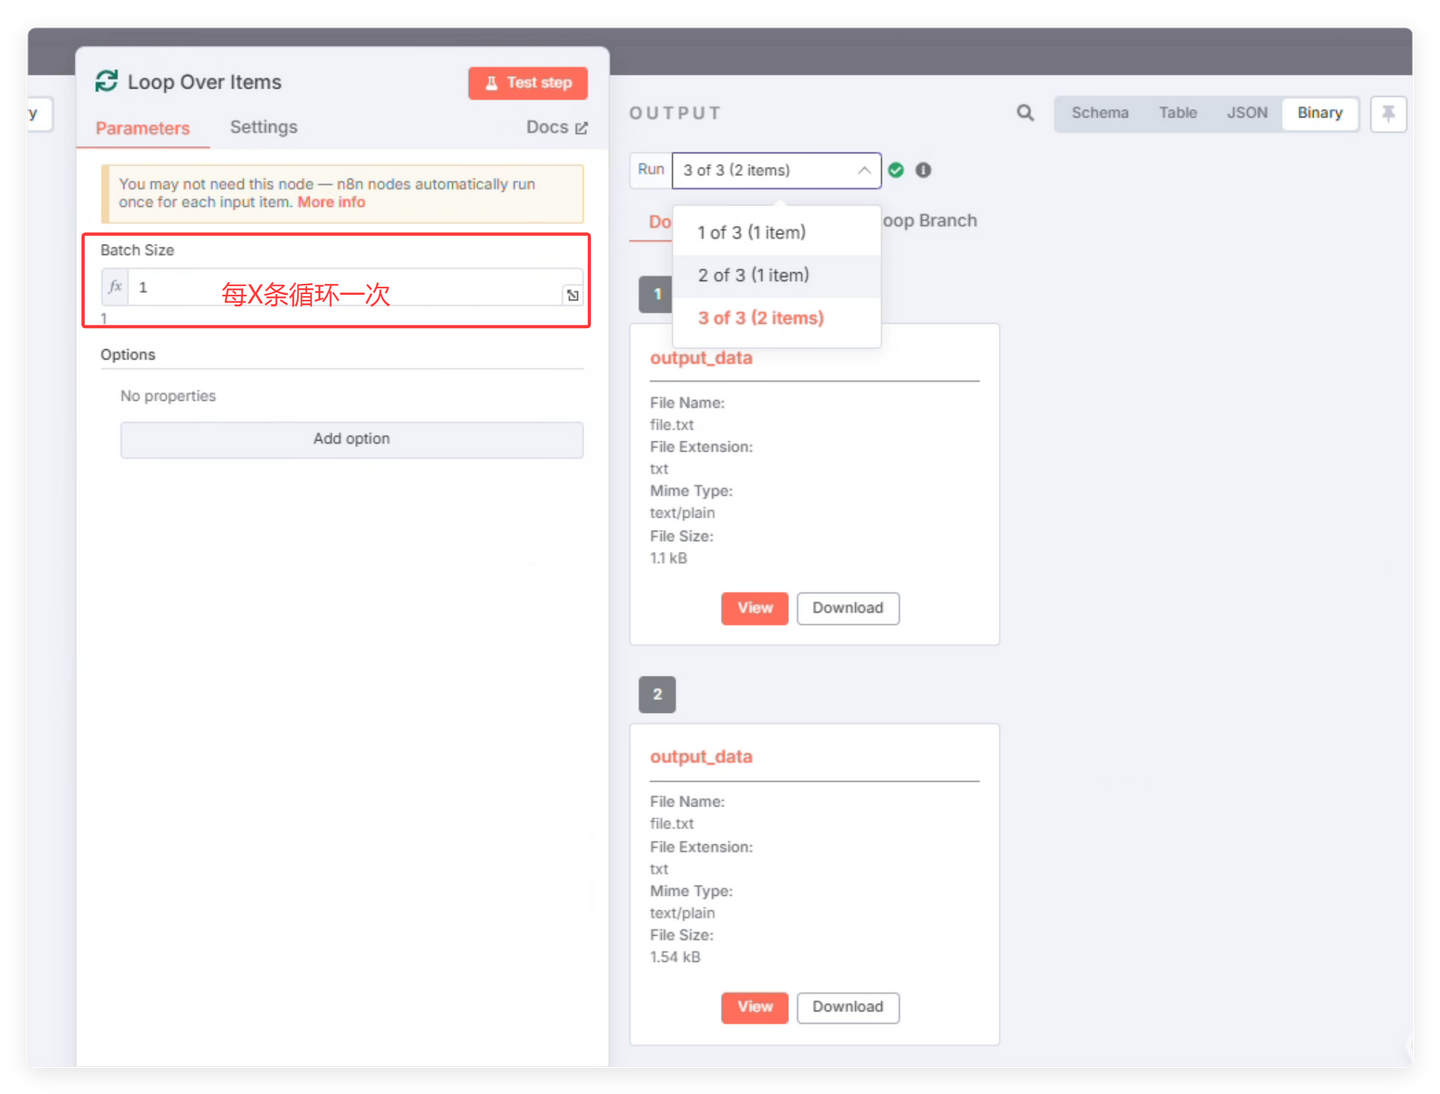Click the 1.54 kB file size value
1440x1094 pixels.
coord(675,957)
